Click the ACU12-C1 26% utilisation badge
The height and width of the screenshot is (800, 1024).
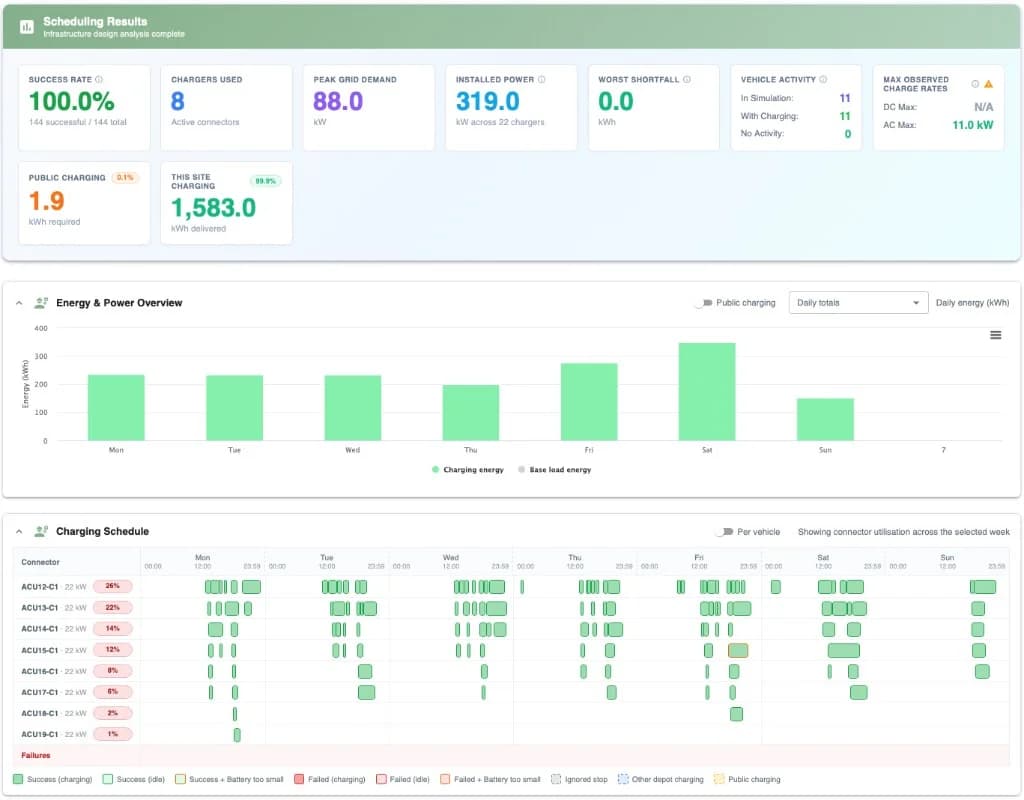pyautogui.click(x=112, y=586)
